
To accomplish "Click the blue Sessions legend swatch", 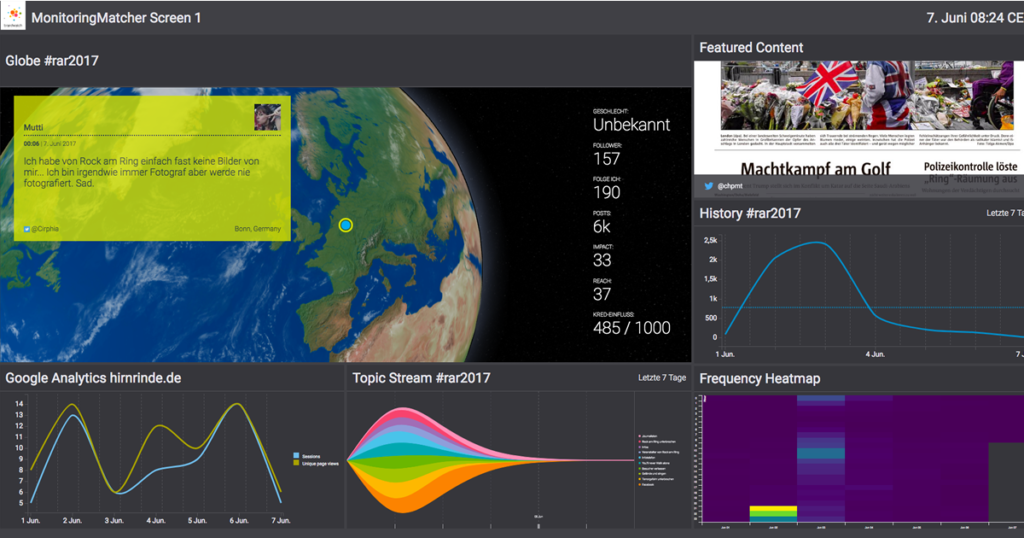I will 297,456.
